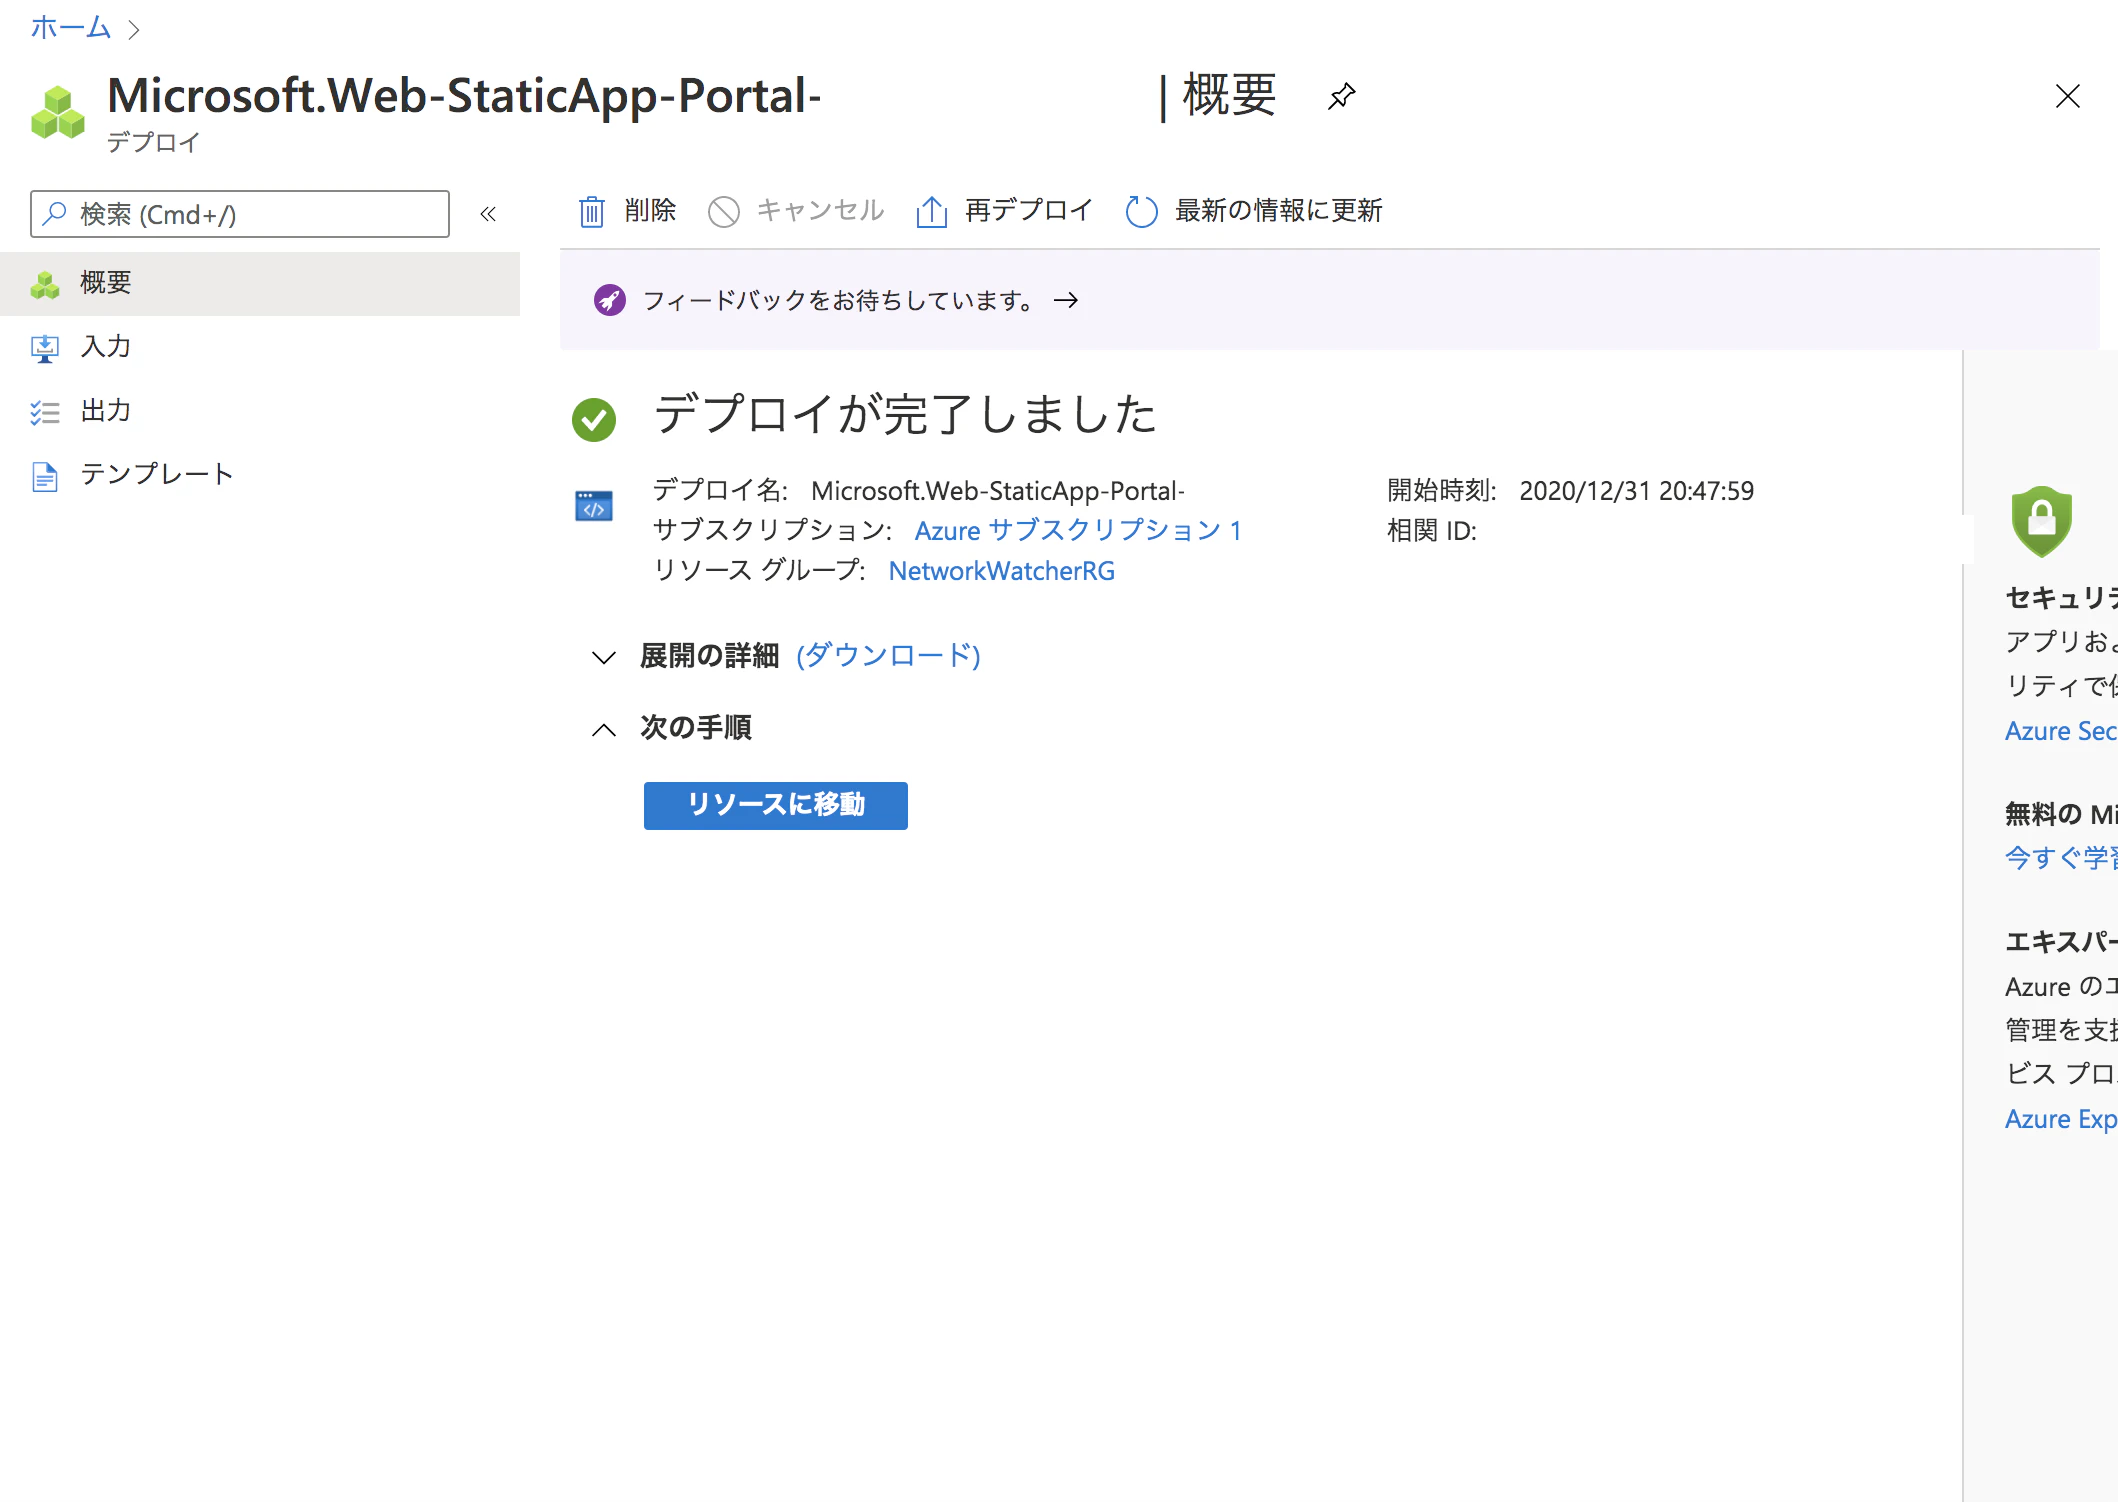The width and height of the screenshot is (2118, 1502).
Task: Collapse the 次の手順 section chevron
Action: pos(603,729)
